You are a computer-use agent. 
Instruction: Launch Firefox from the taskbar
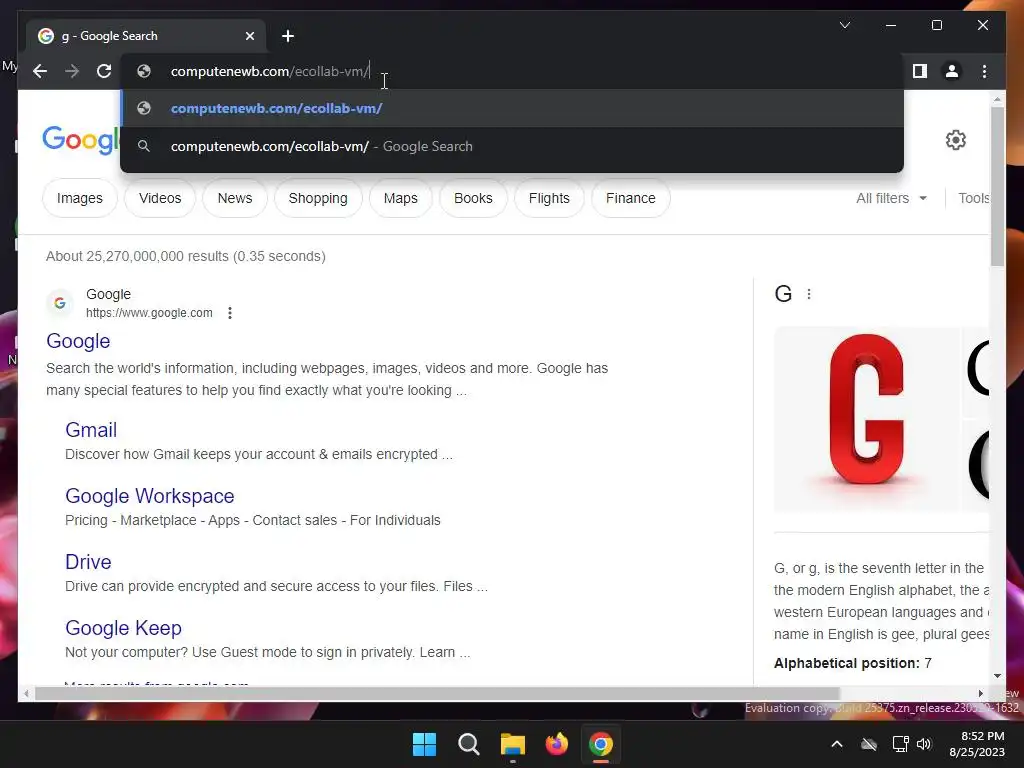click(556, 744)
